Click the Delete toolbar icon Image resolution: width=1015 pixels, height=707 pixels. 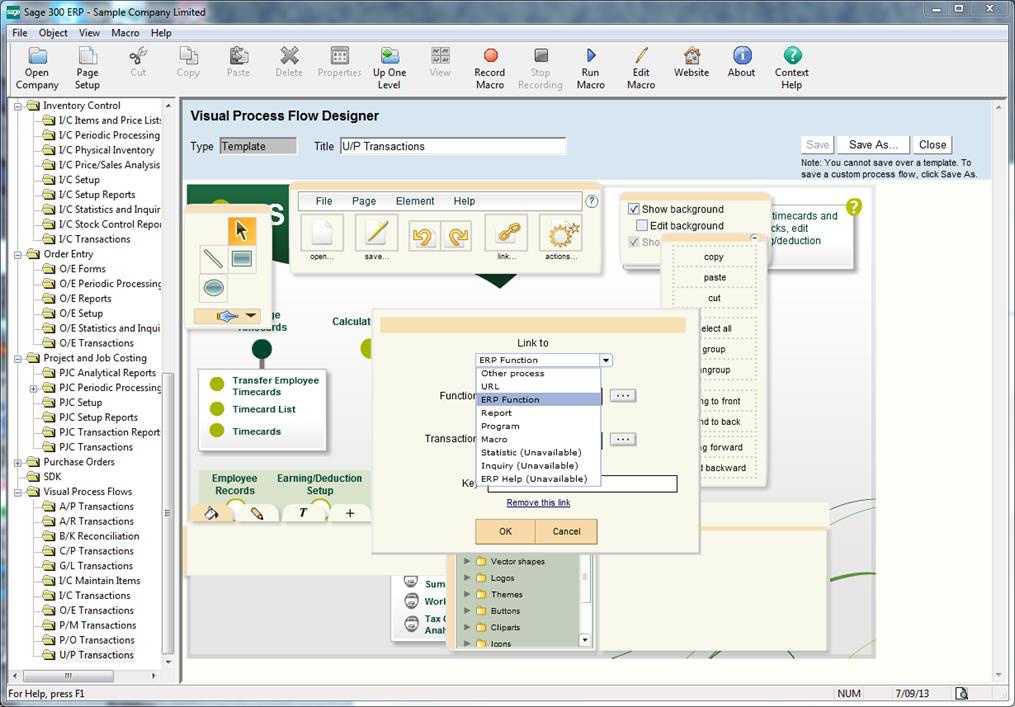(x=289, y=62)
